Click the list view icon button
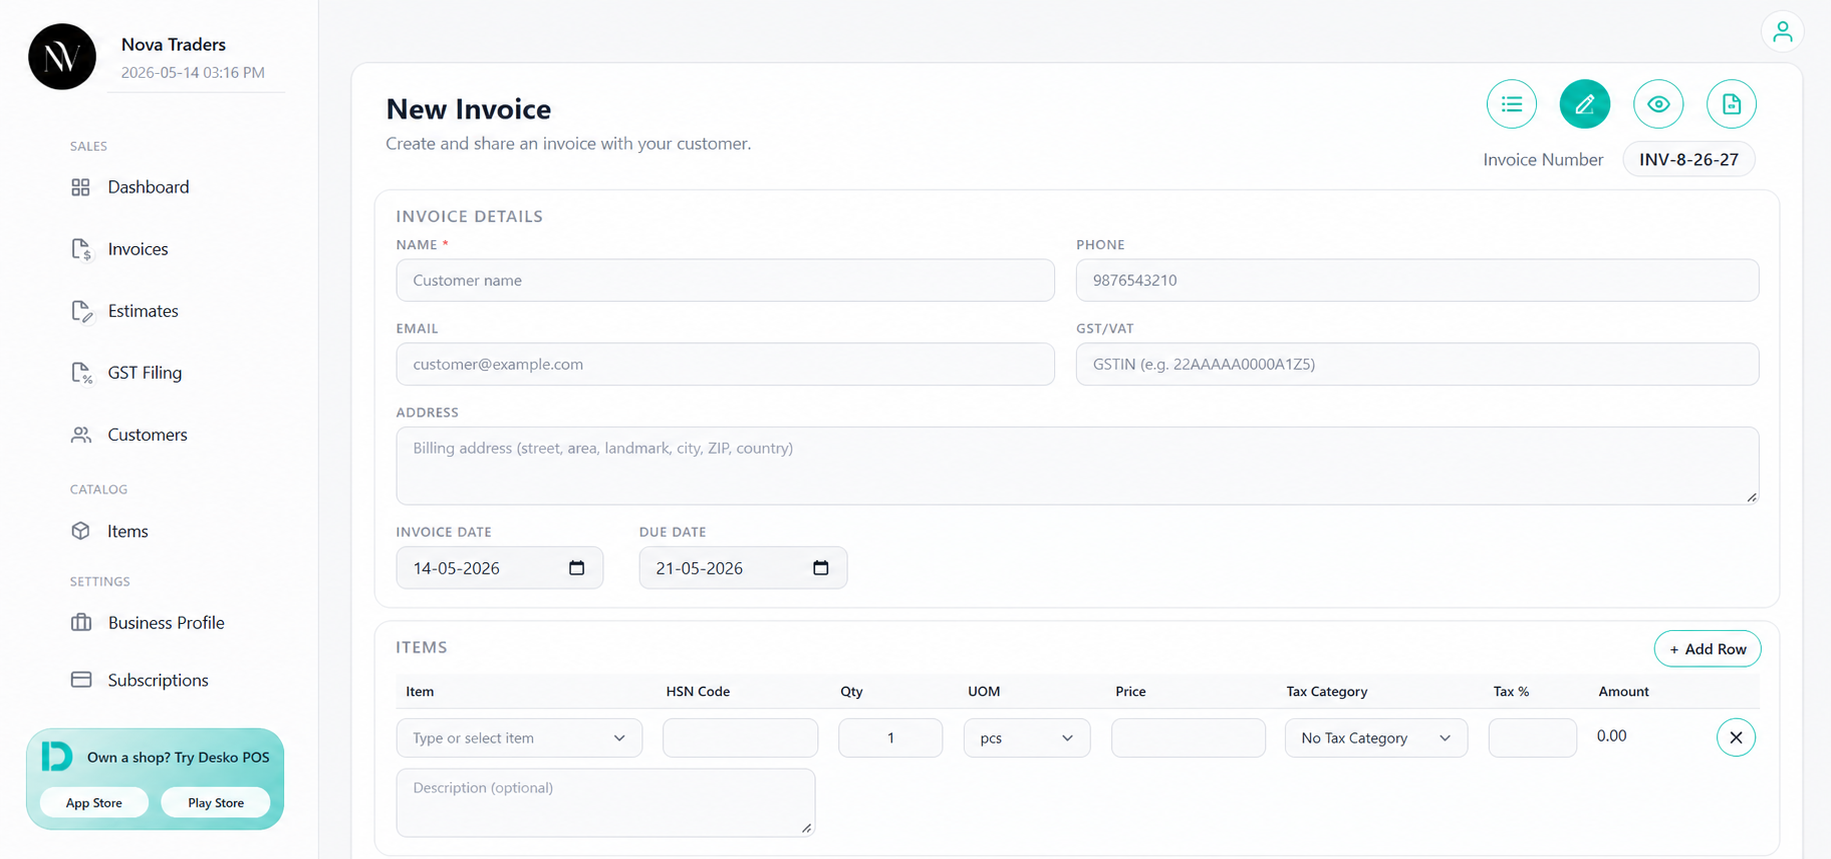The image size is (1831, 859). 1511,104
